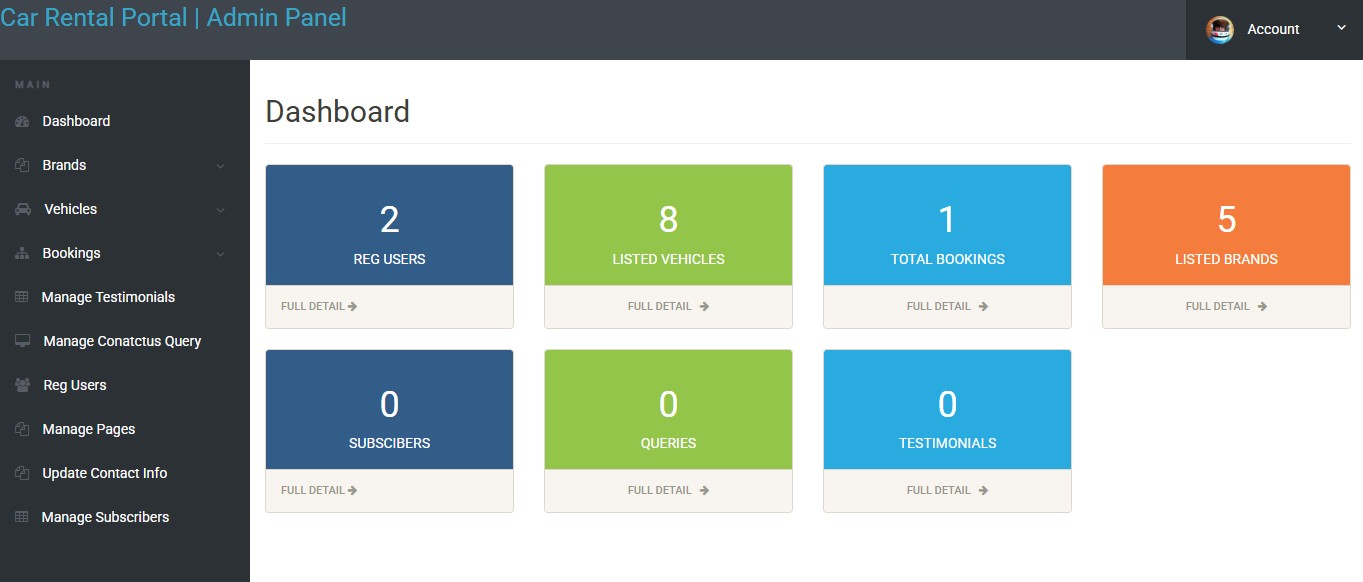Image resolution: width=1363 pixels, height=582 pixels.
Task: Click the Testimonials count card
Action: (947, 409)
